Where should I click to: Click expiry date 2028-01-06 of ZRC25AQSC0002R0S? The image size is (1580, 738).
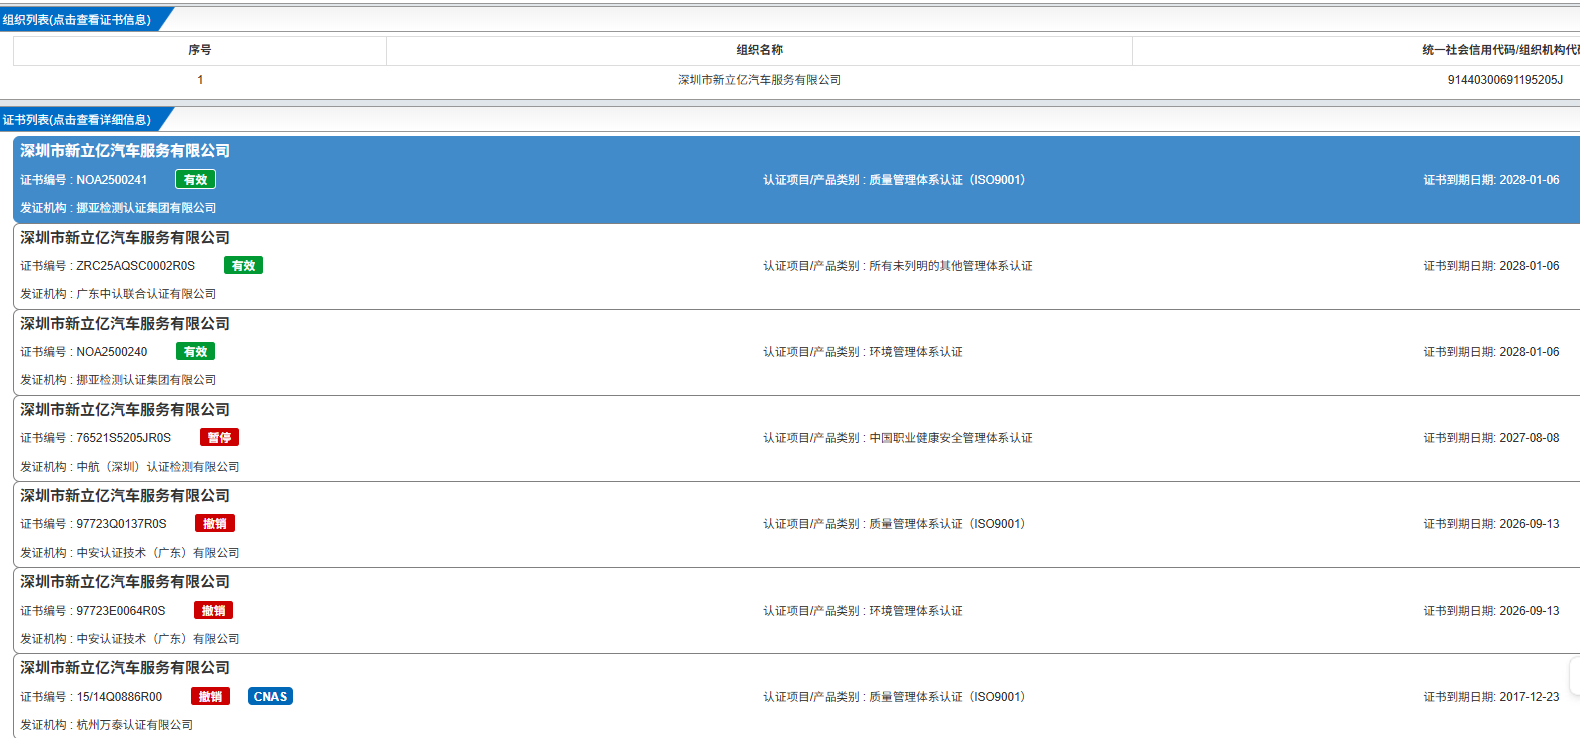(1529, 266)
